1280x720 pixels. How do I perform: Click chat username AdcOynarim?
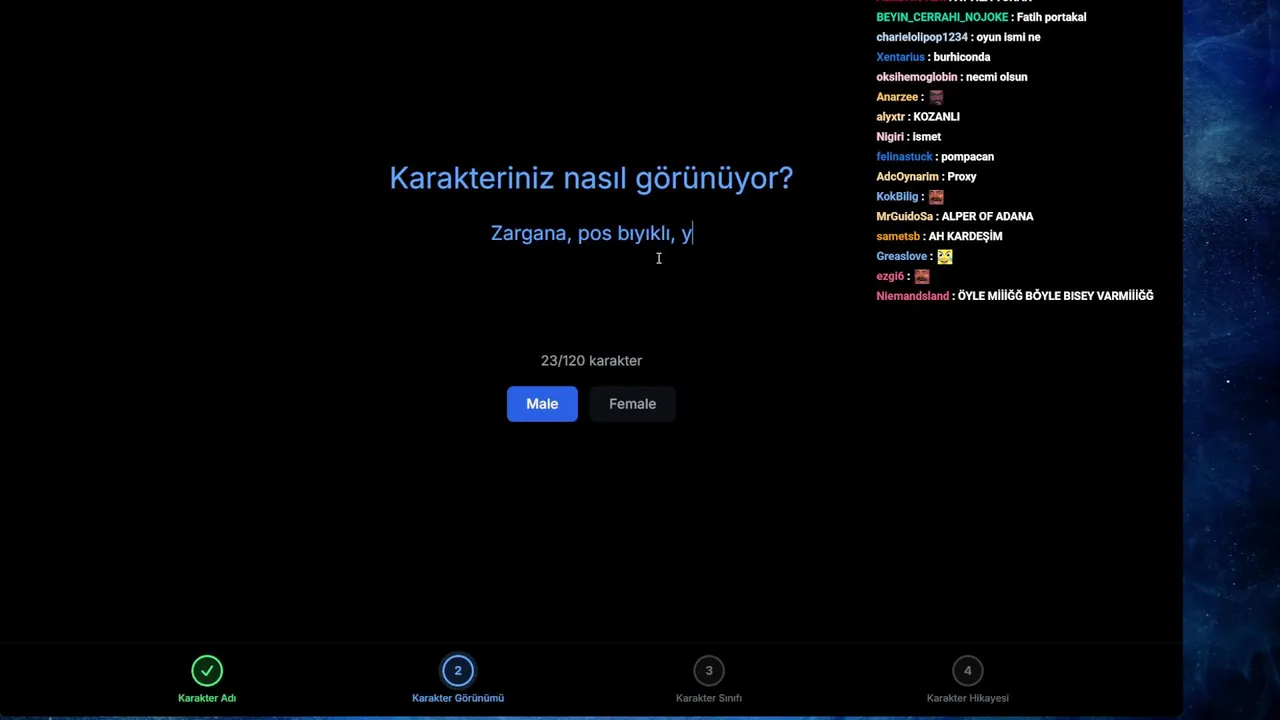click(907, 177)
